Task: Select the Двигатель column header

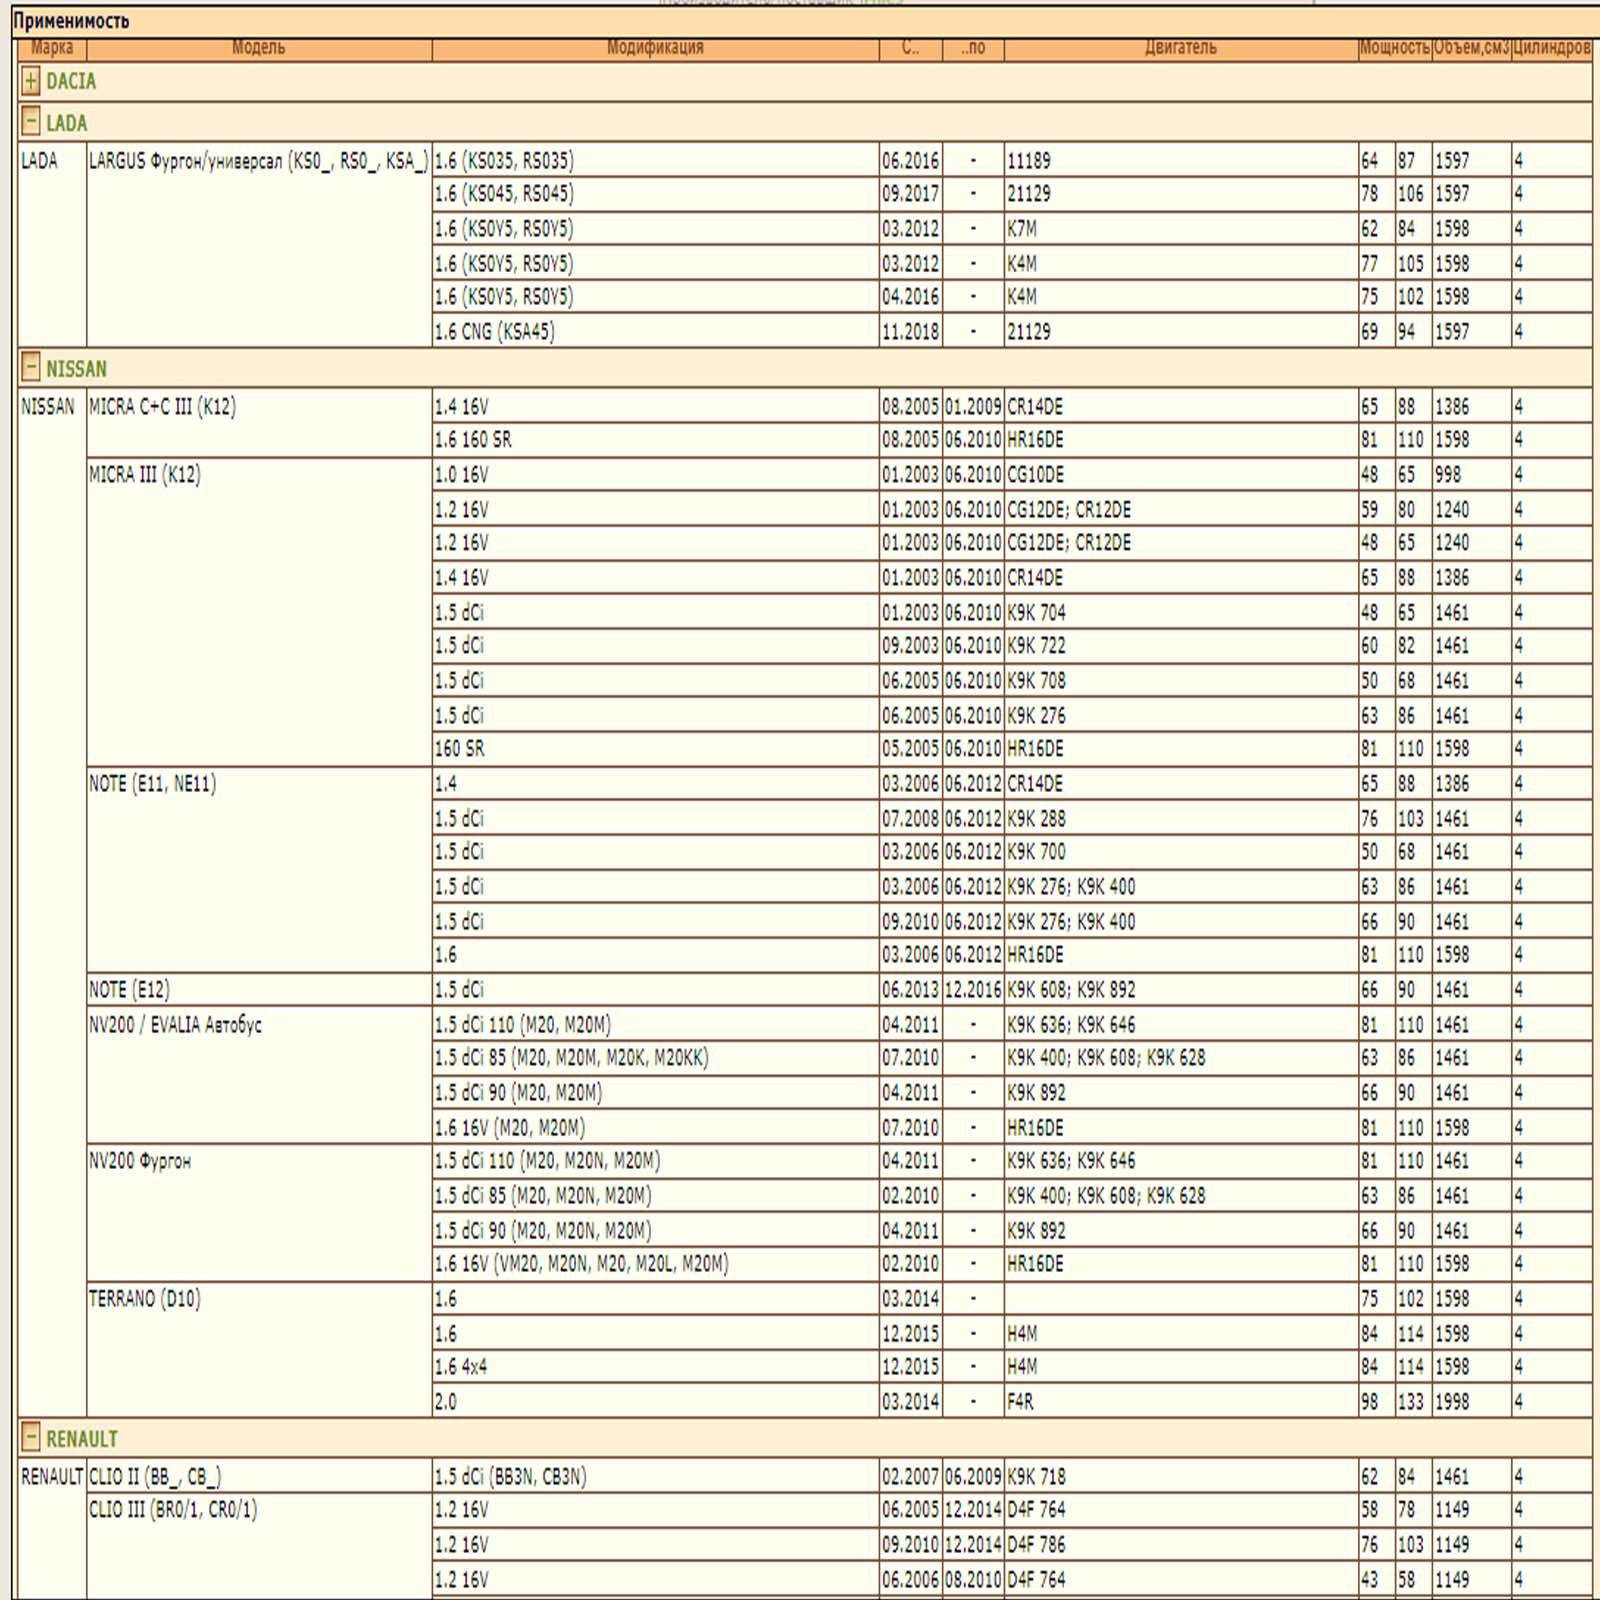Action: (1181, 48)
